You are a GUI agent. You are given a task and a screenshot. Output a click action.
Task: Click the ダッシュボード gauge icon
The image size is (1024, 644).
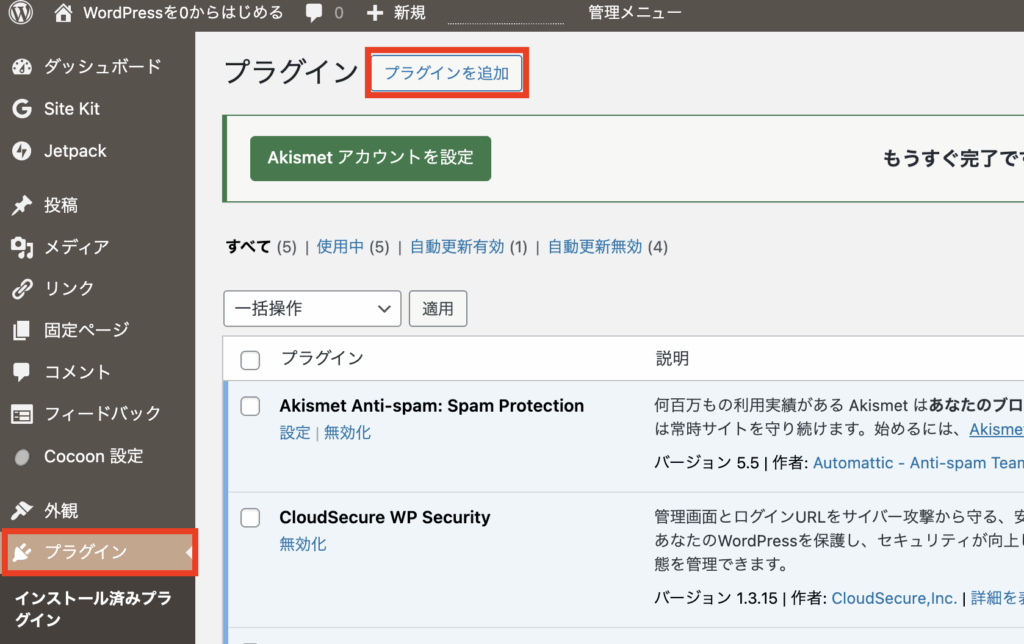[x=22, y=66]
